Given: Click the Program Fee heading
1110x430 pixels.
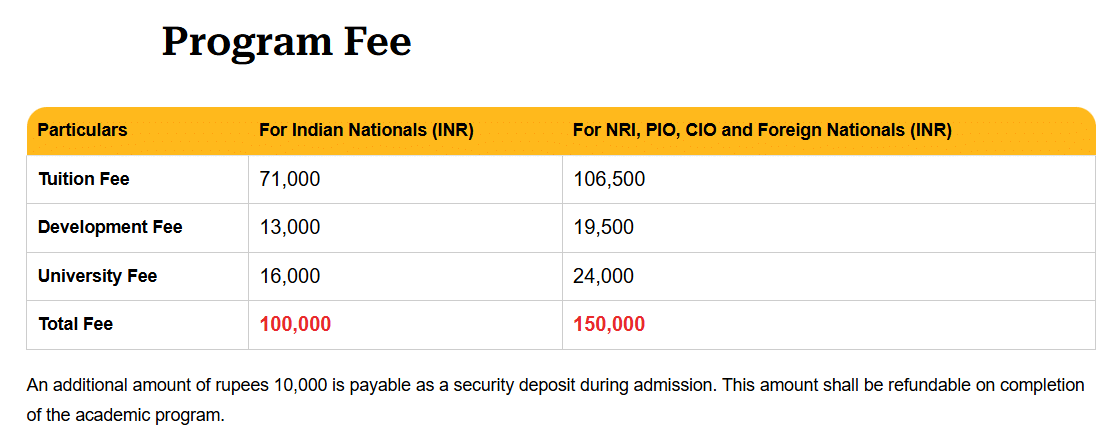Looking at the screenshot, I should [286, 42].
